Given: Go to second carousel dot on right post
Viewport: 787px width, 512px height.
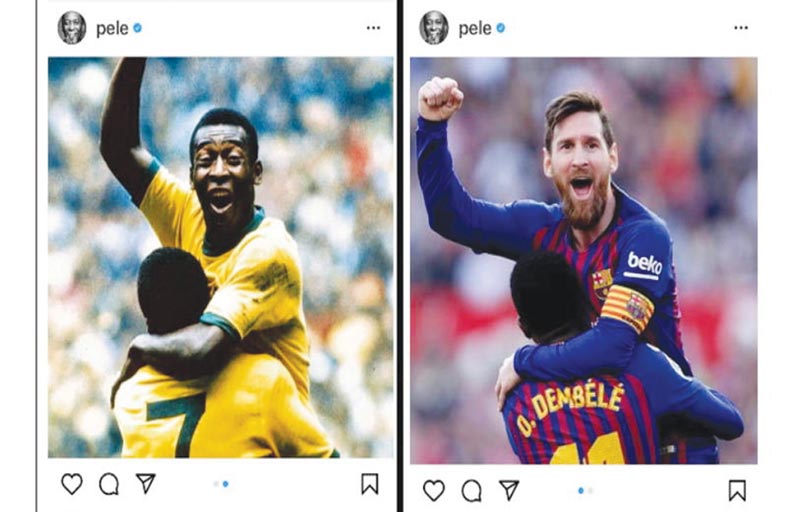Looking at the screenshot, I should tap(590, 491).
